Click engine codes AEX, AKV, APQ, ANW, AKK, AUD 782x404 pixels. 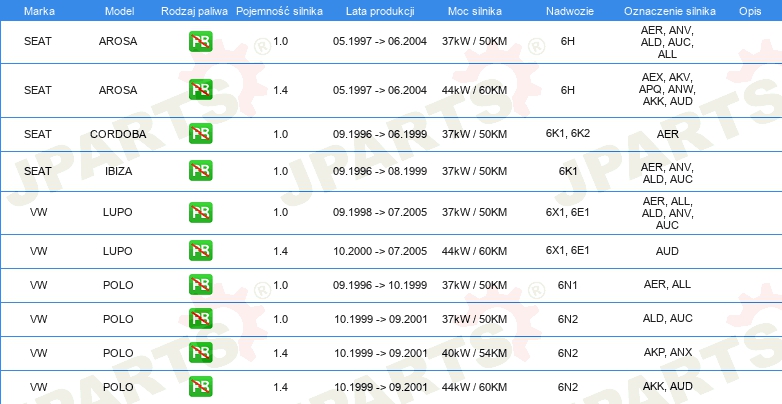pyautogui.click(x=667, y=89)
